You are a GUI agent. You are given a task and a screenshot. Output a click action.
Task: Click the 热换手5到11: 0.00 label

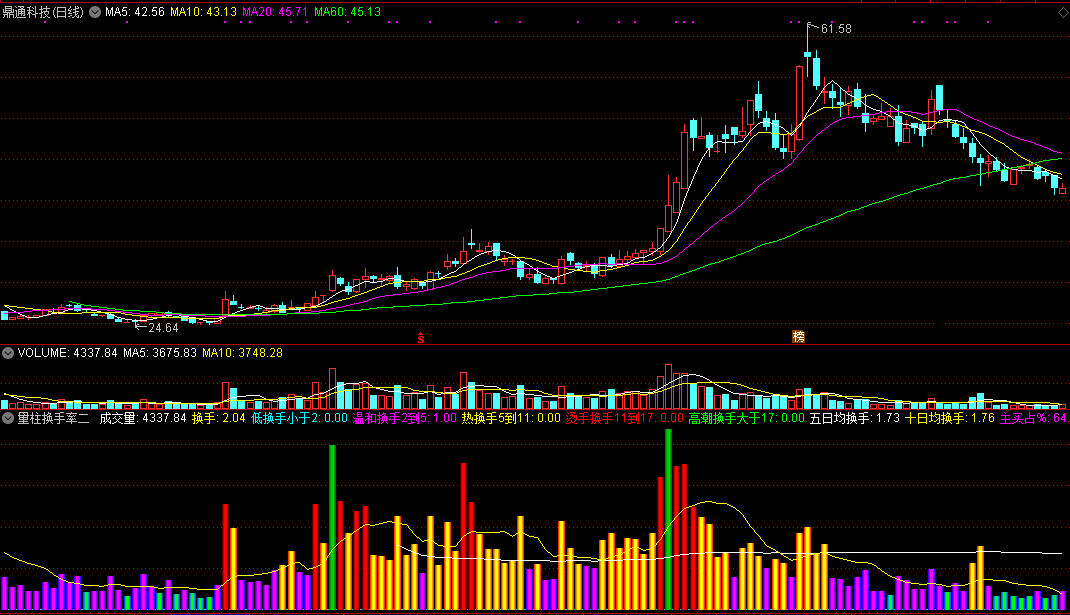[x=511, y=418]
